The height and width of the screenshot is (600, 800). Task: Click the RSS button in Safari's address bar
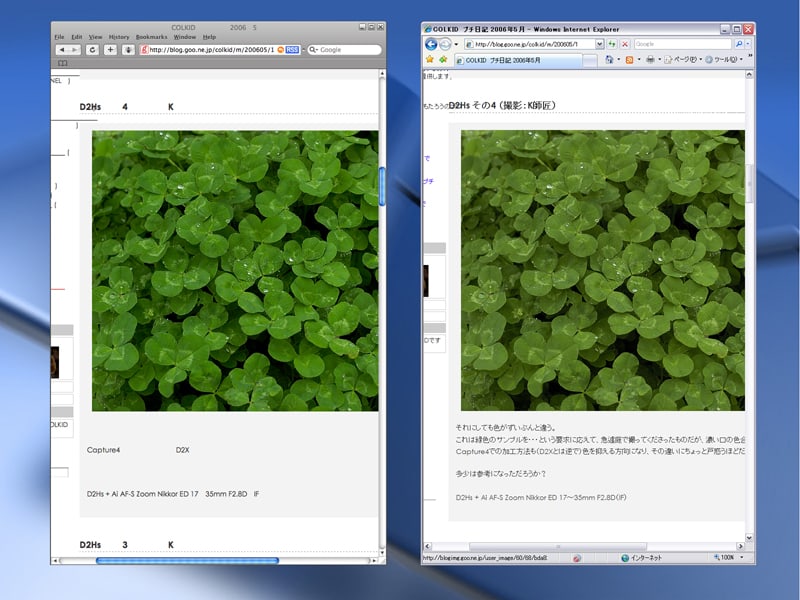tap(292, 49)
